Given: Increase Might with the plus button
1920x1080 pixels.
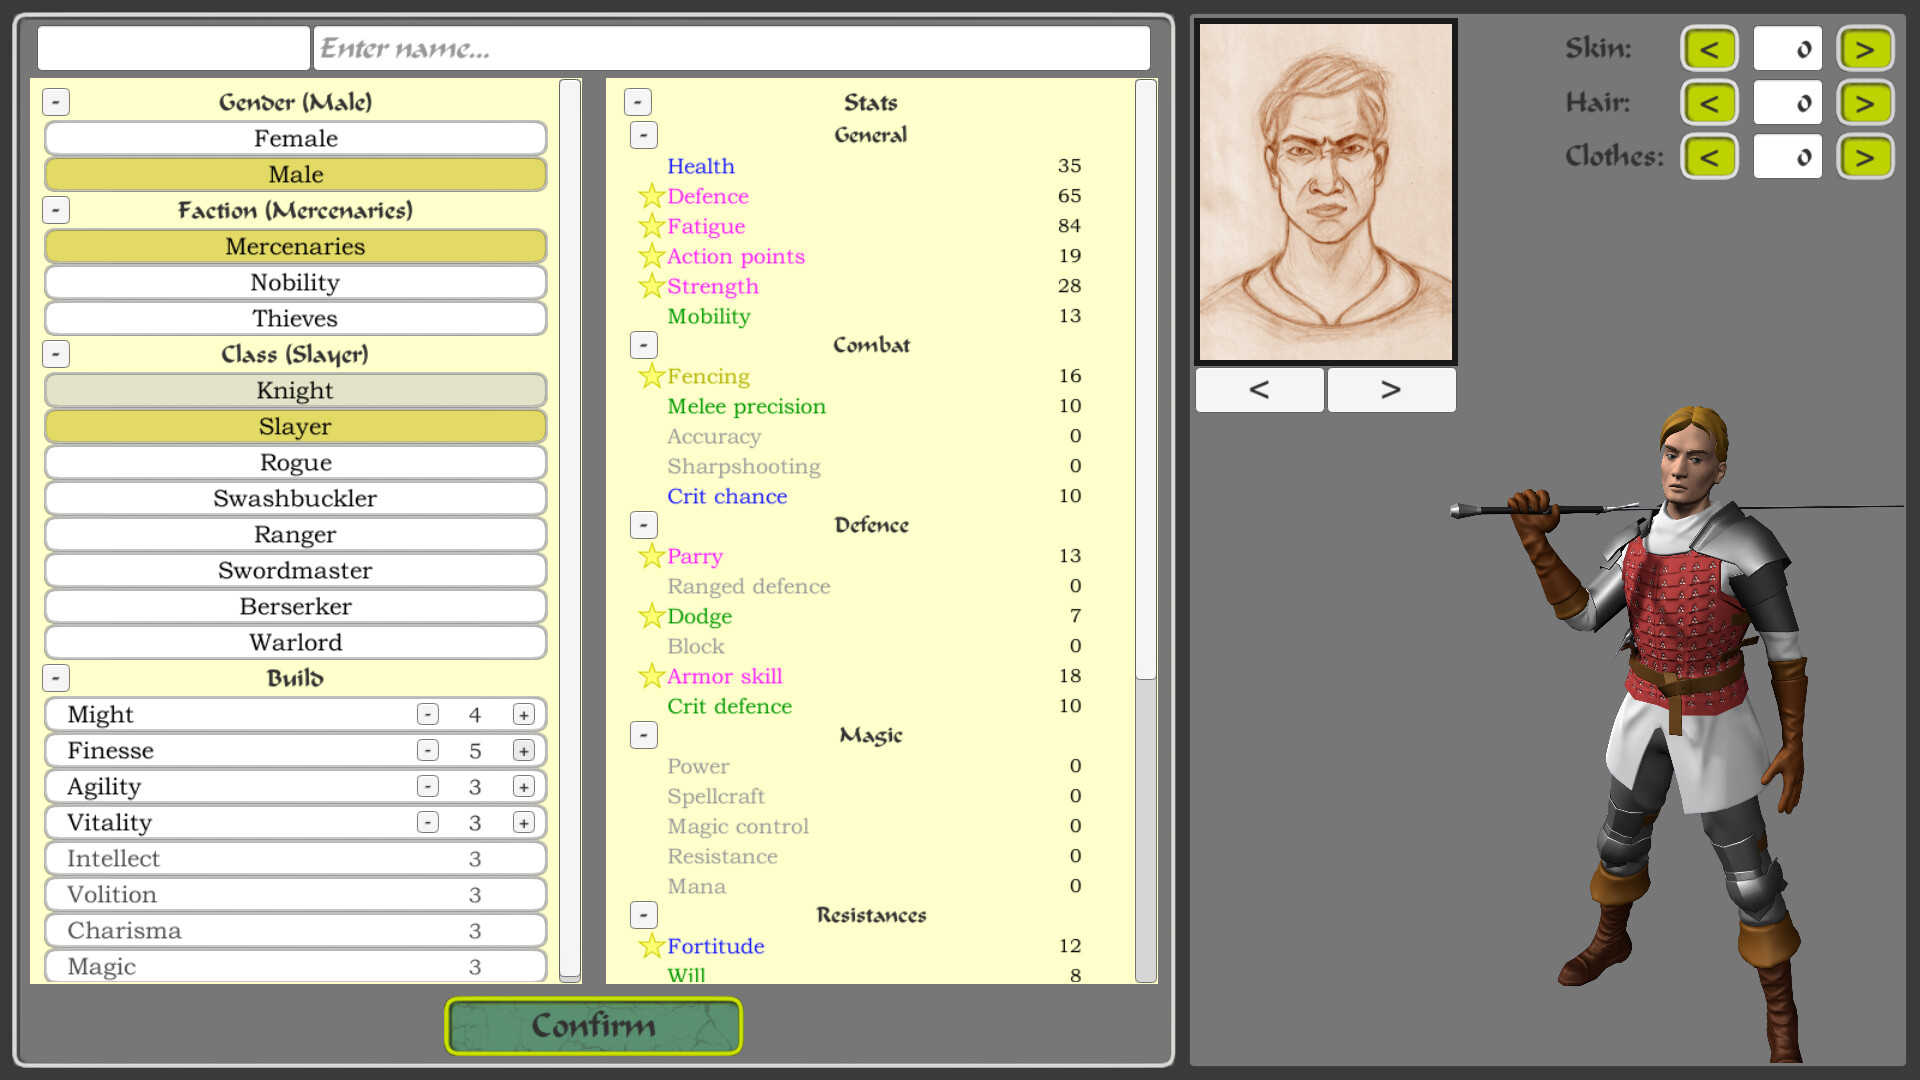Looking at the screenshot, I should [523, 715].
